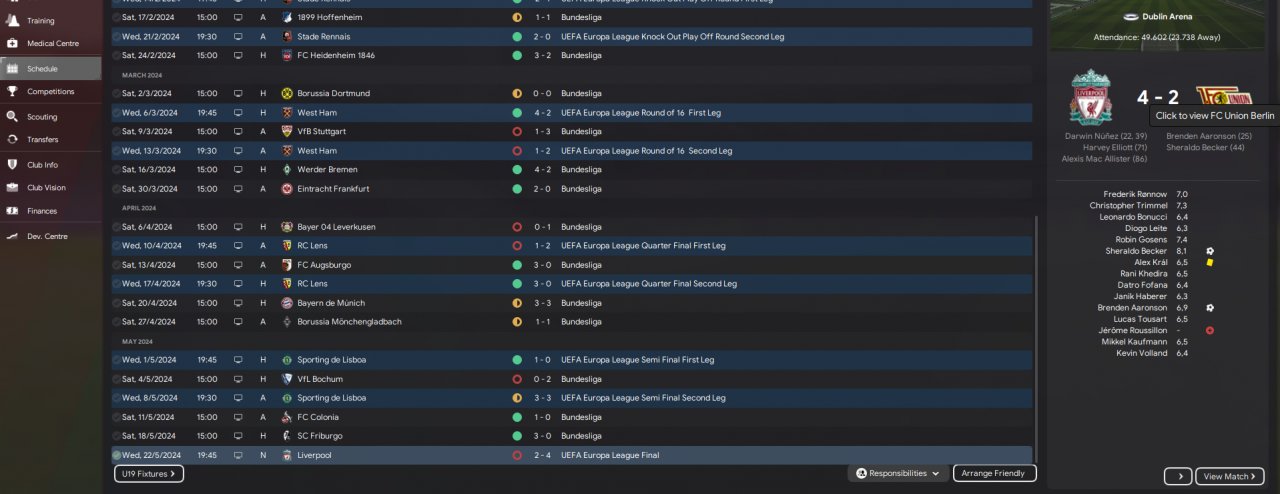Toggle the selection circle for 18/5/2024 SC Friburgo
Image resolution: width=1280 pixels, height=494 pixels.
point(117,436)
